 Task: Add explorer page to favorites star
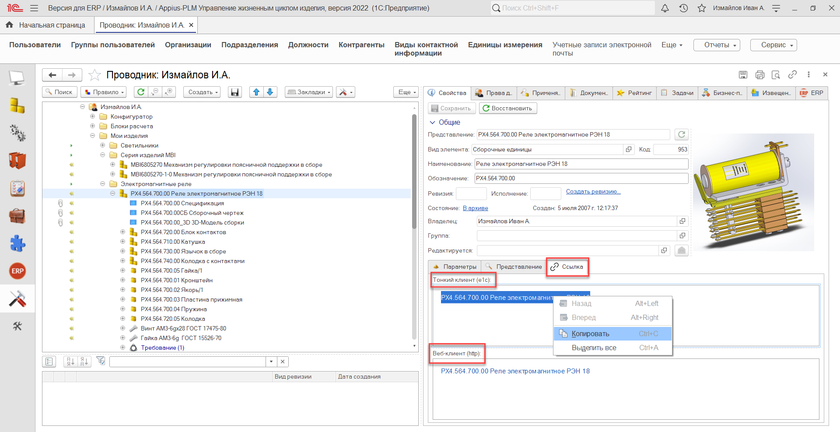pos(95,75)
